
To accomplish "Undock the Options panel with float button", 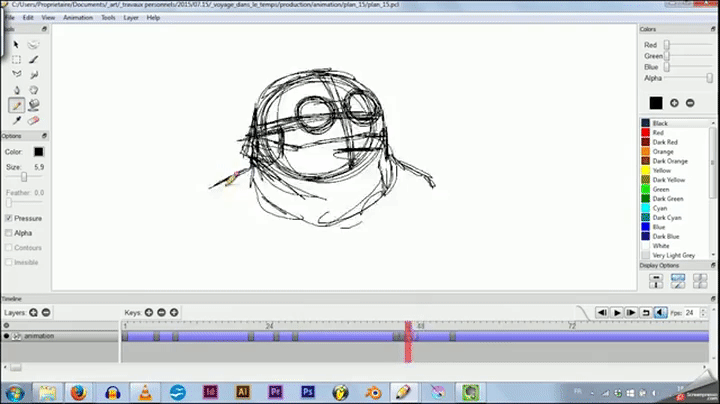I will click(x=45, y=136).
